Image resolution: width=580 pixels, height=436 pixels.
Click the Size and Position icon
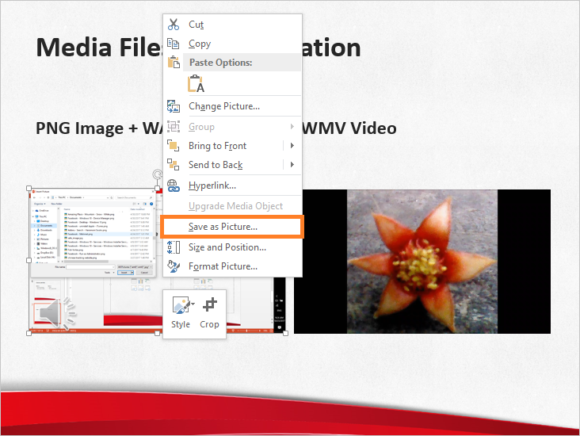[x=173, y=247]
